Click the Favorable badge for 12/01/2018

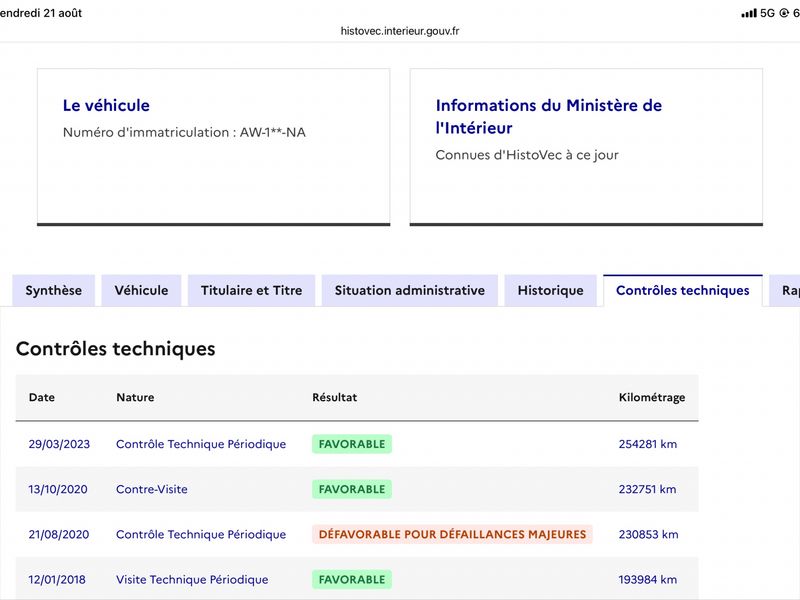tap(352, 580)
